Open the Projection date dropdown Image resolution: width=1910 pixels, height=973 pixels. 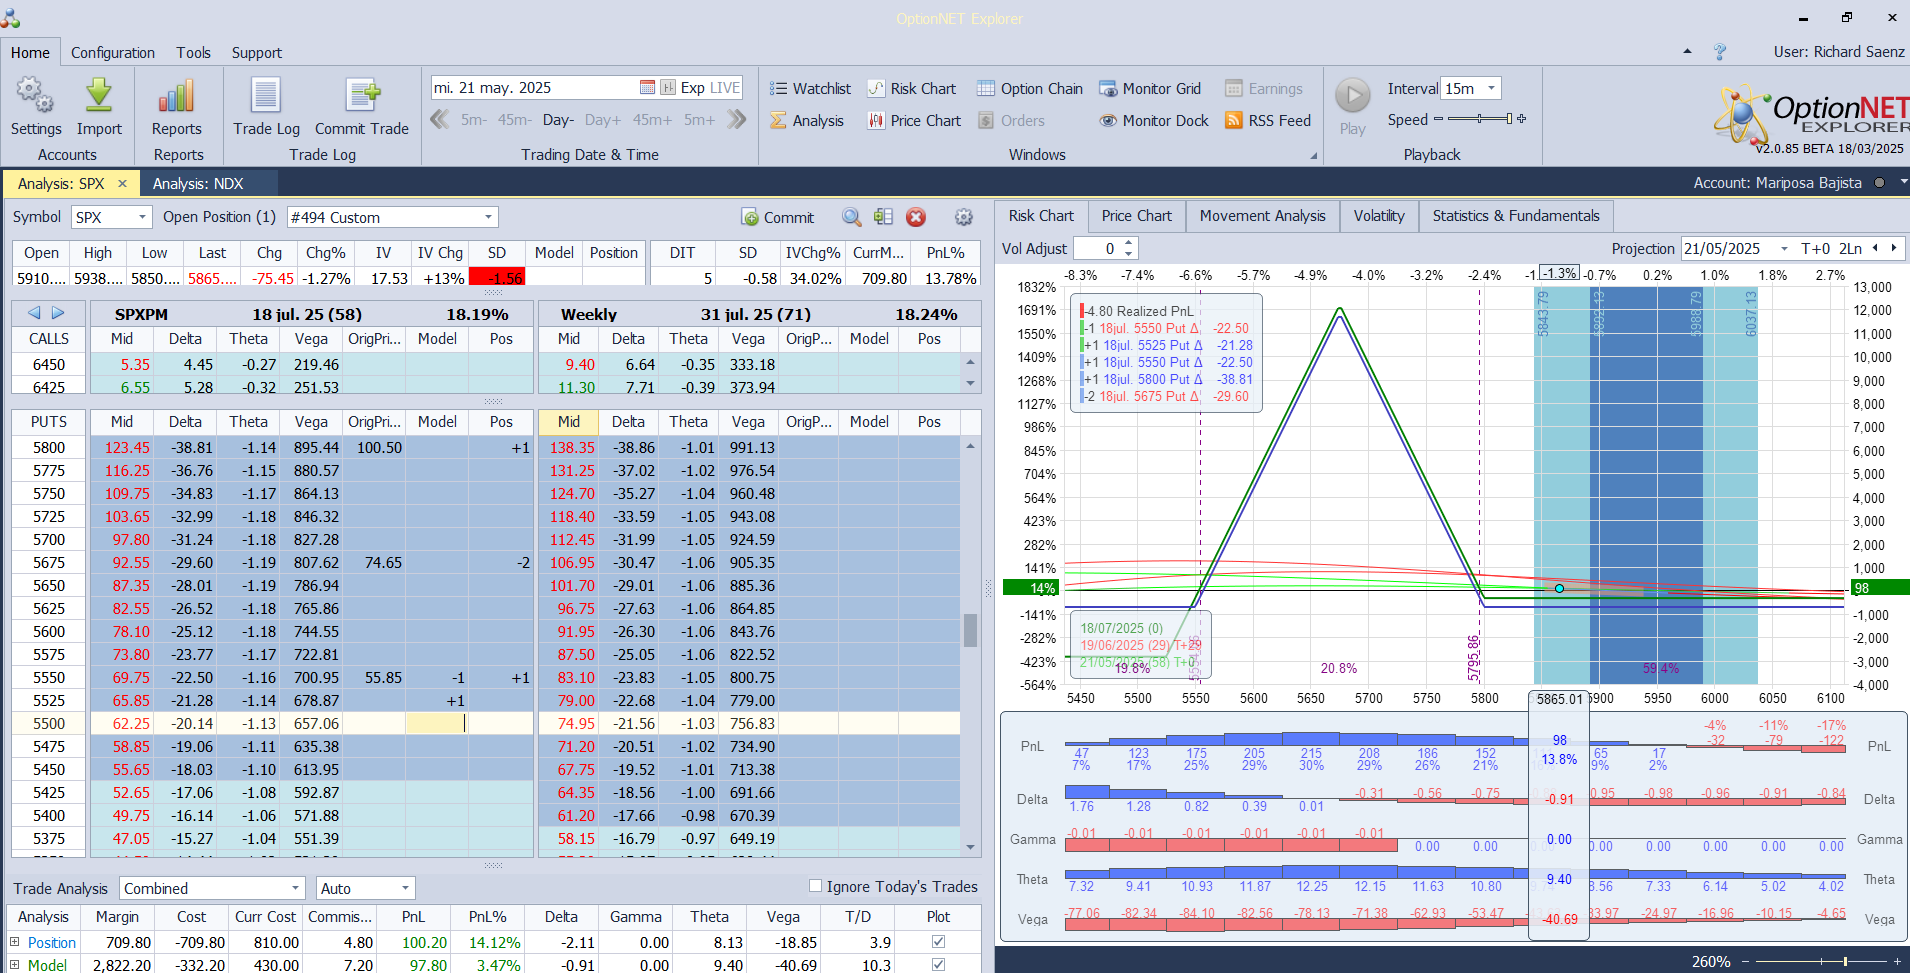1784,249
